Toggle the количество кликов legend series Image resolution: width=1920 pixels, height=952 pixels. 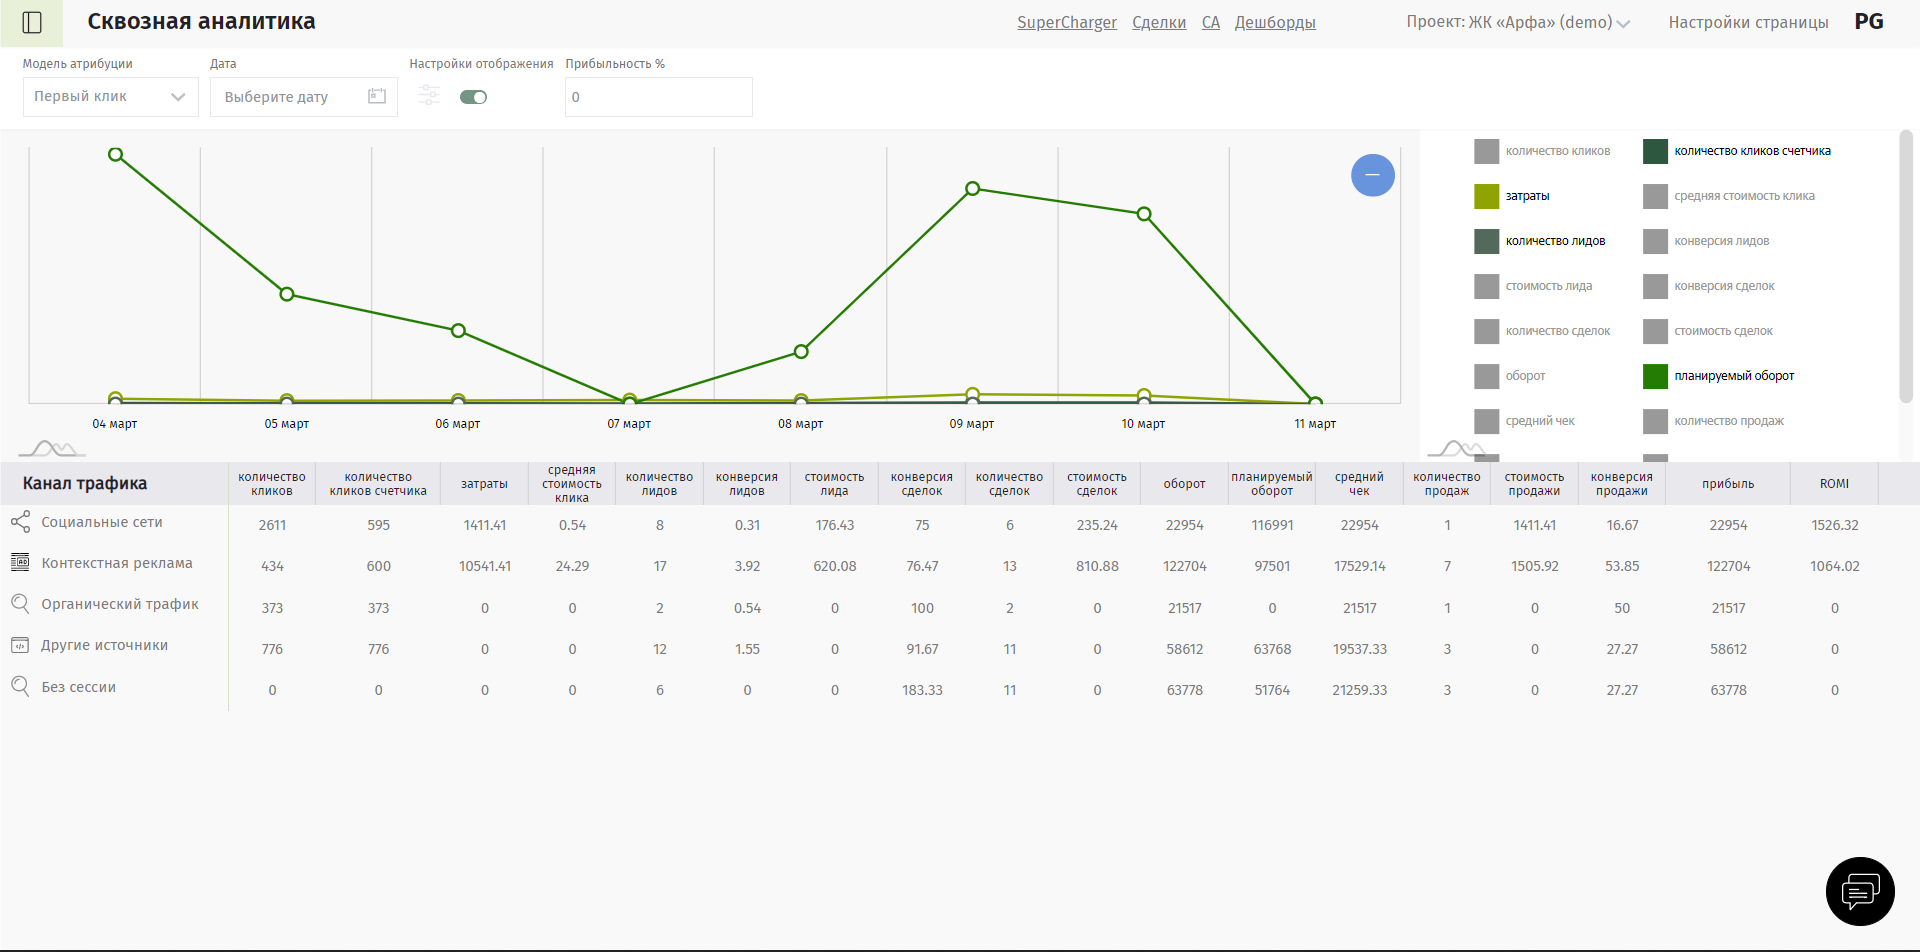coord(1542,151)
